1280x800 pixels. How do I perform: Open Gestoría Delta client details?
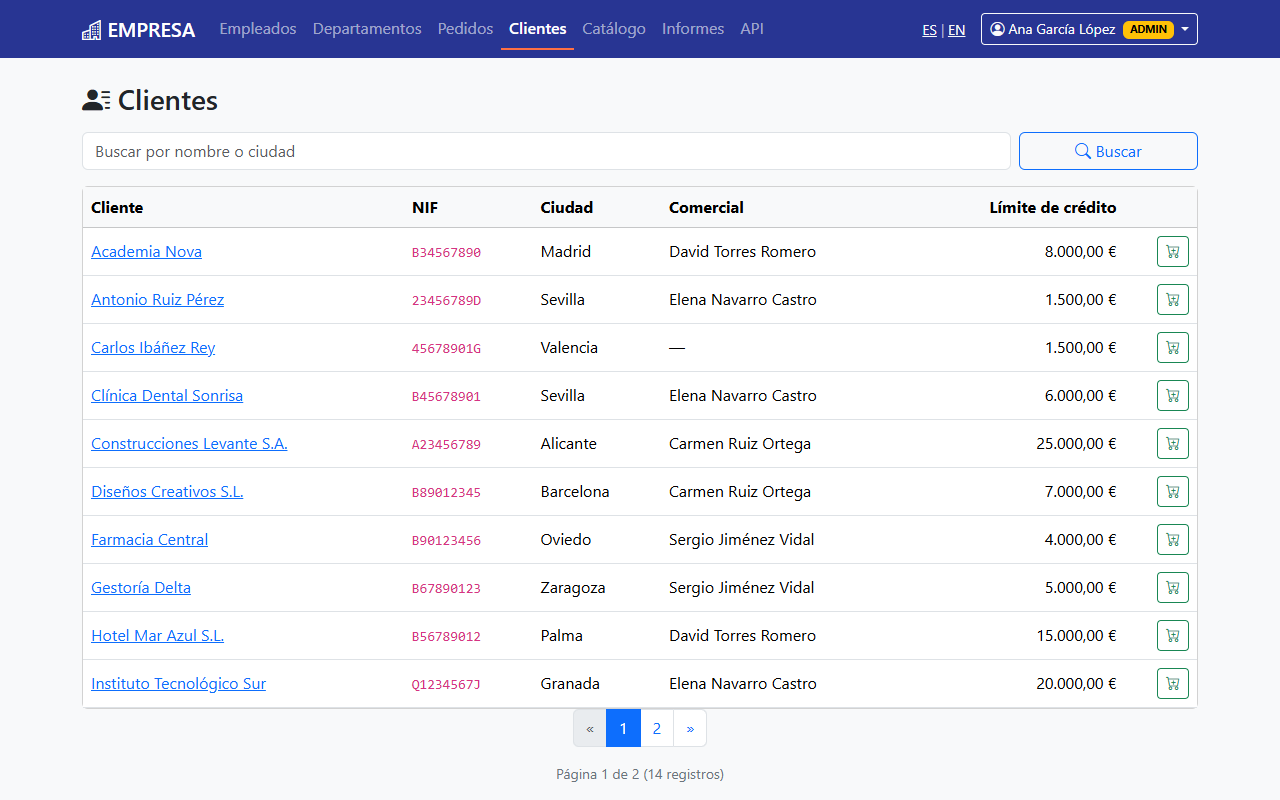pyautogui.click(x=141, y=588)
